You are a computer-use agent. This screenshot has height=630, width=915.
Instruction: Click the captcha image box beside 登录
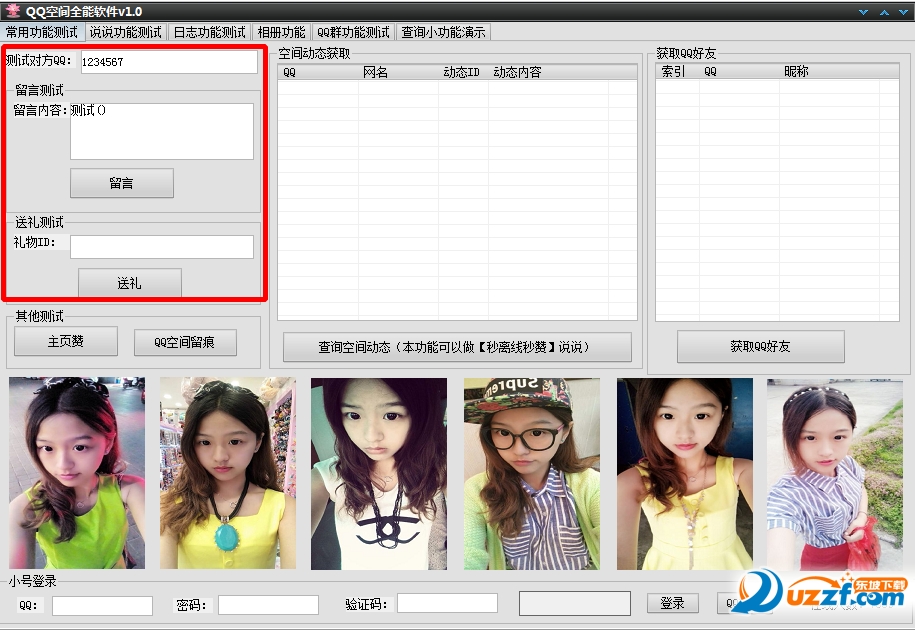pos(575,603)
